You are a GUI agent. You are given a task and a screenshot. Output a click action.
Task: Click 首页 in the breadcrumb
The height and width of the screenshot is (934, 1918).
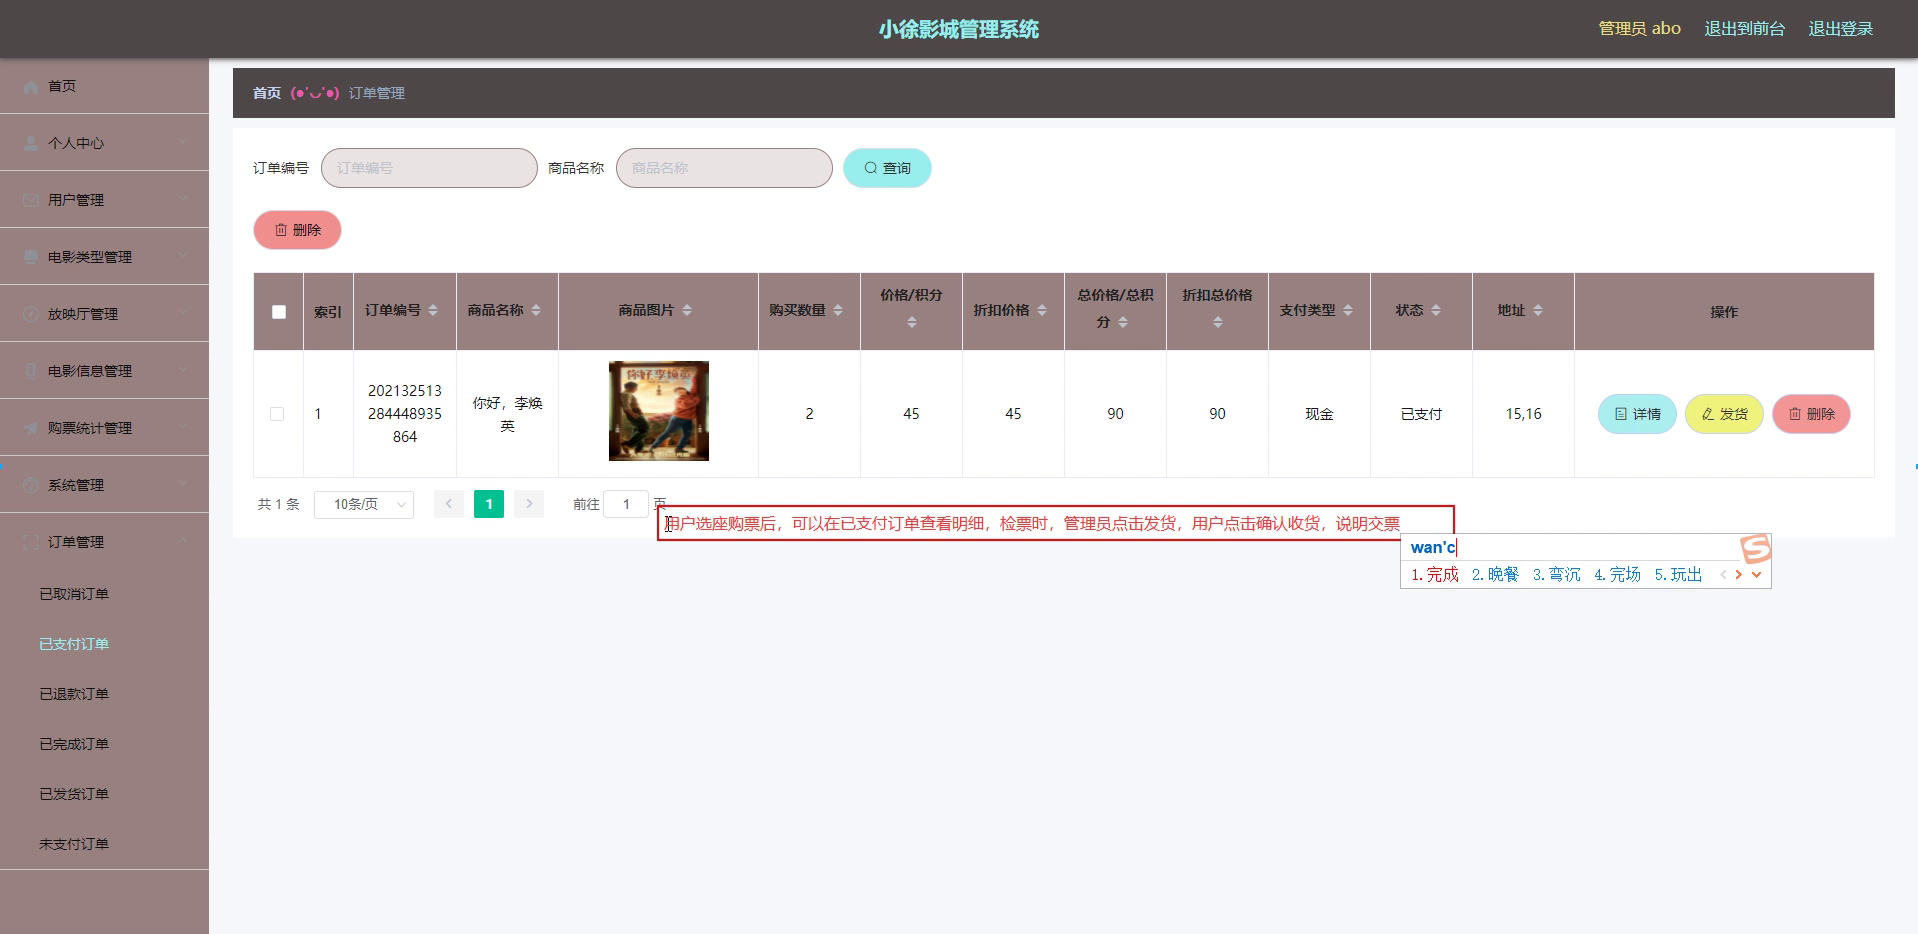coord(267,93)
